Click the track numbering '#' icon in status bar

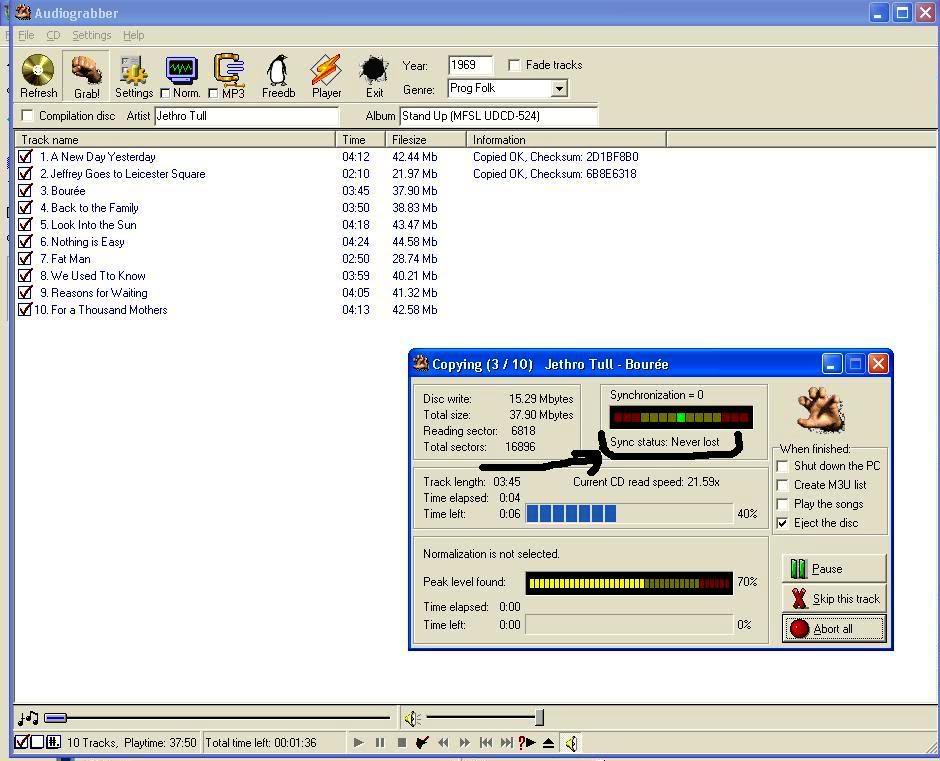click(x=53, y=742)
